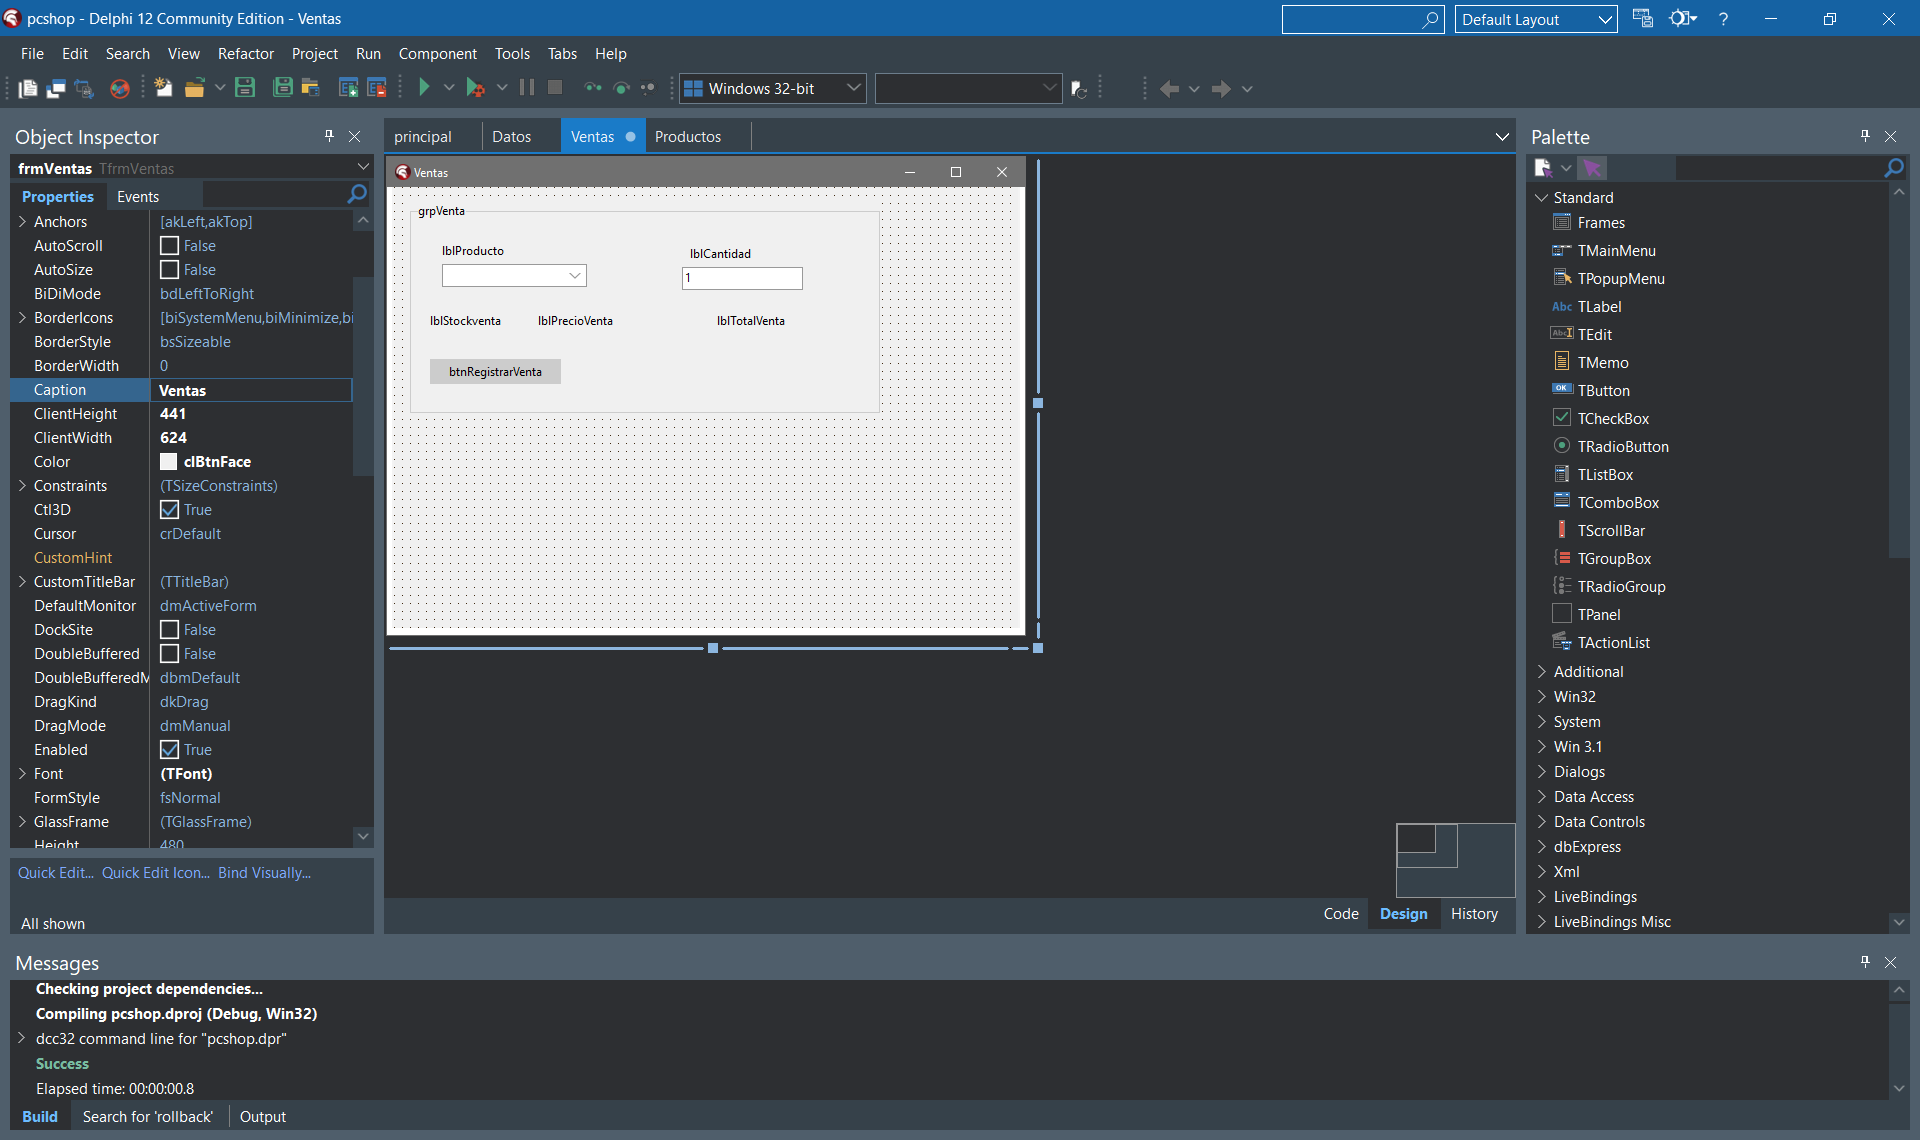
Task: Click the Palette search magnifier icon
Action: tap(1894, 168)
